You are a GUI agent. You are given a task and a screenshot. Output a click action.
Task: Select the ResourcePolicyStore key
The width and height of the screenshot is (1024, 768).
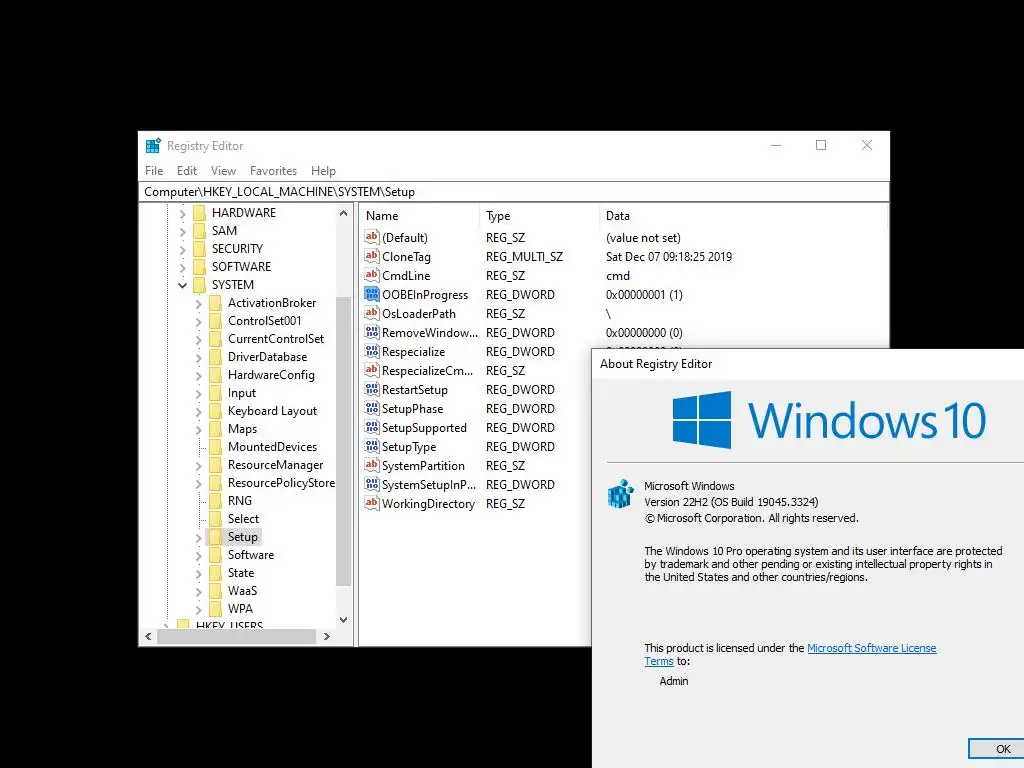pos(281,483)
